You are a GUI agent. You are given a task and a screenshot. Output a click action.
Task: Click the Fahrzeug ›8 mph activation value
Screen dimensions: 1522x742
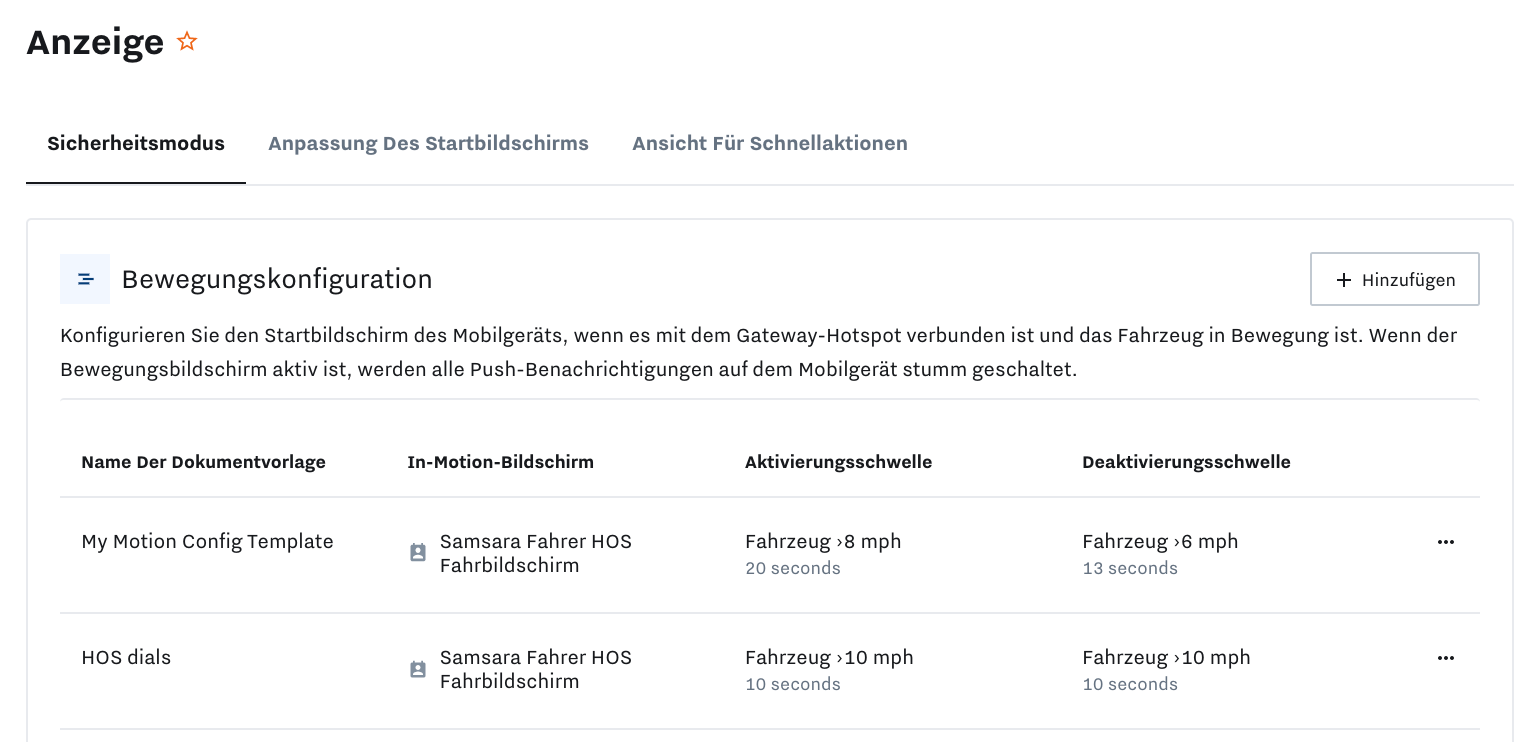click(x=822, y=541)
